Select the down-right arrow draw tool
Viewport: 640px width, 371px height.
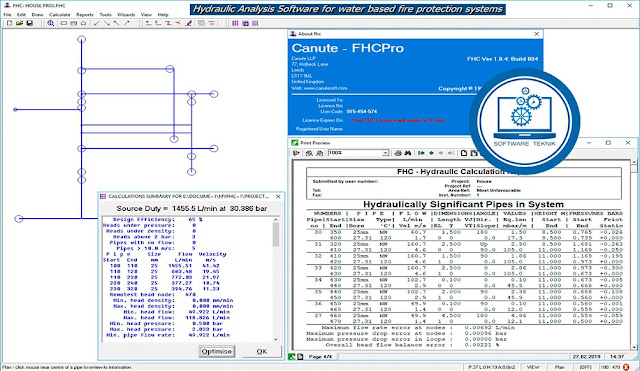(x=107, y=23)
